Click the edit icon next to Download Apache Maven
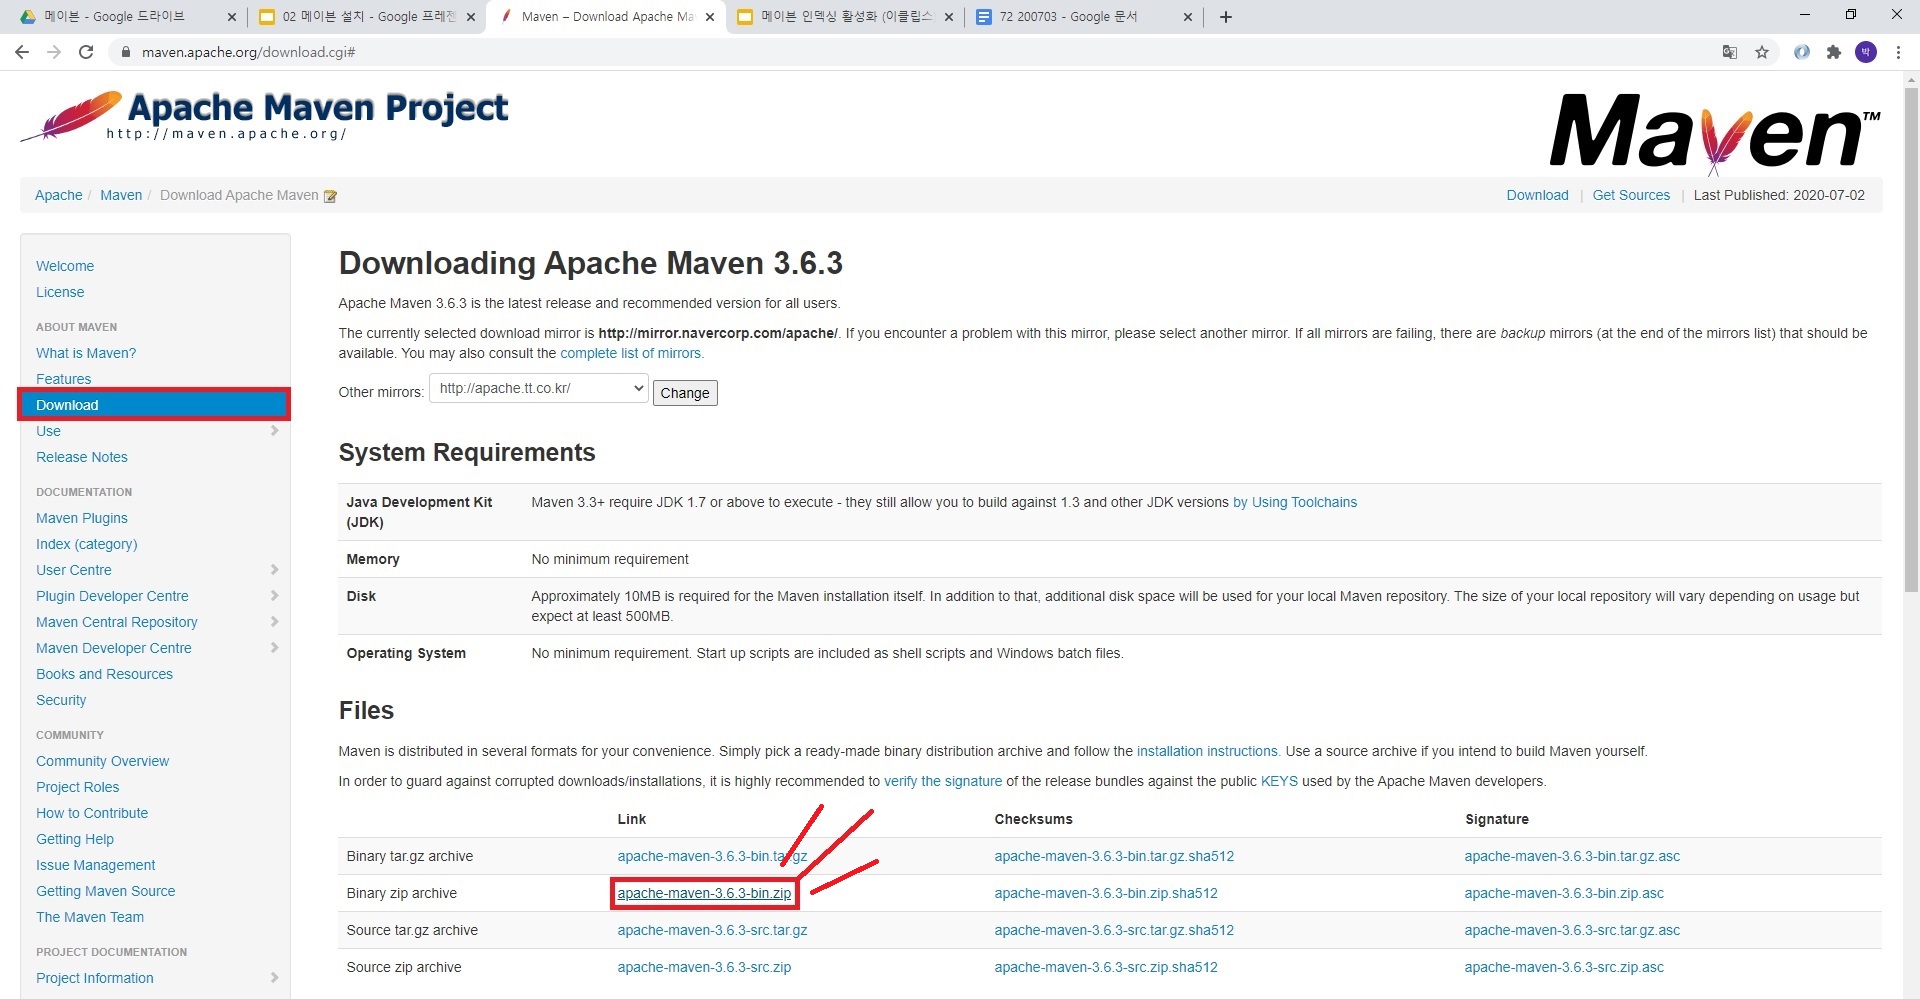Screen dimensions: 1920x999 [x=330, y=196]
